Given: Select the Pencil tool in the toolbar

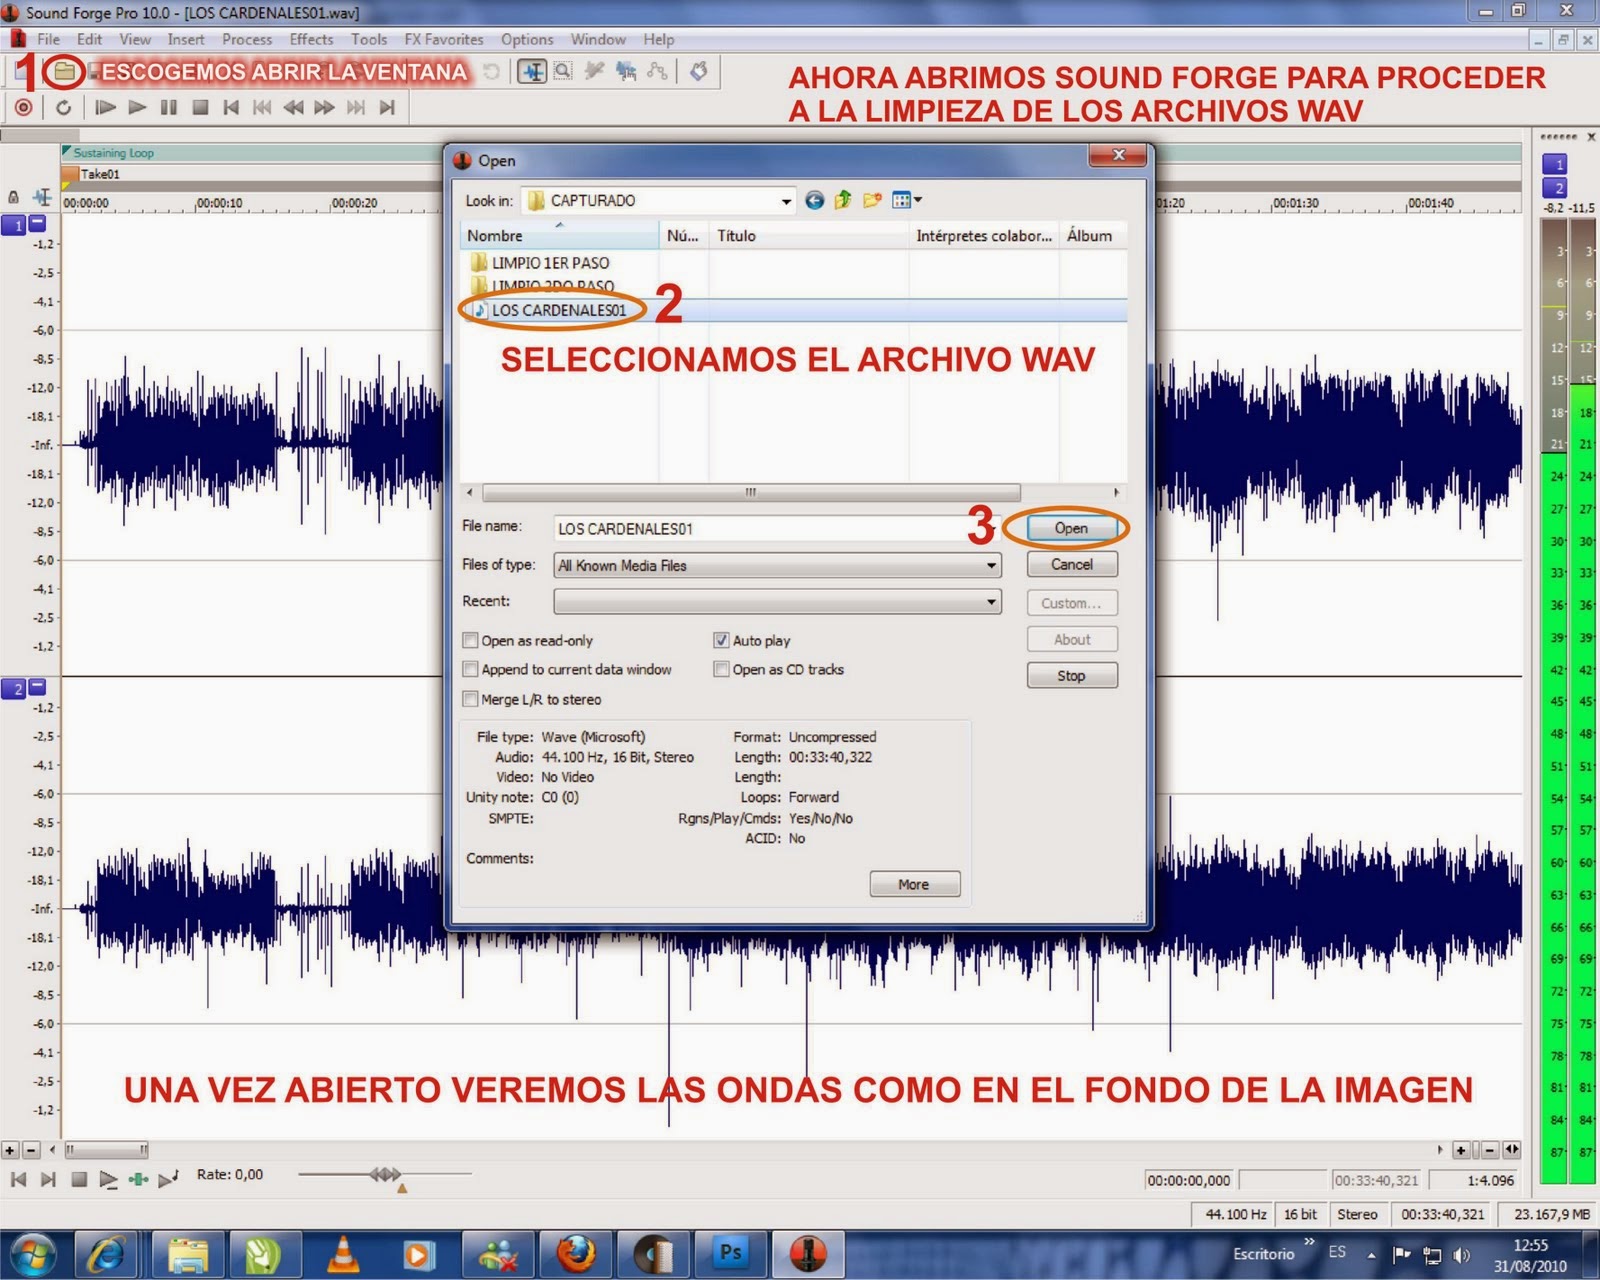Looking at the screenshot, I should click(594, 71).
